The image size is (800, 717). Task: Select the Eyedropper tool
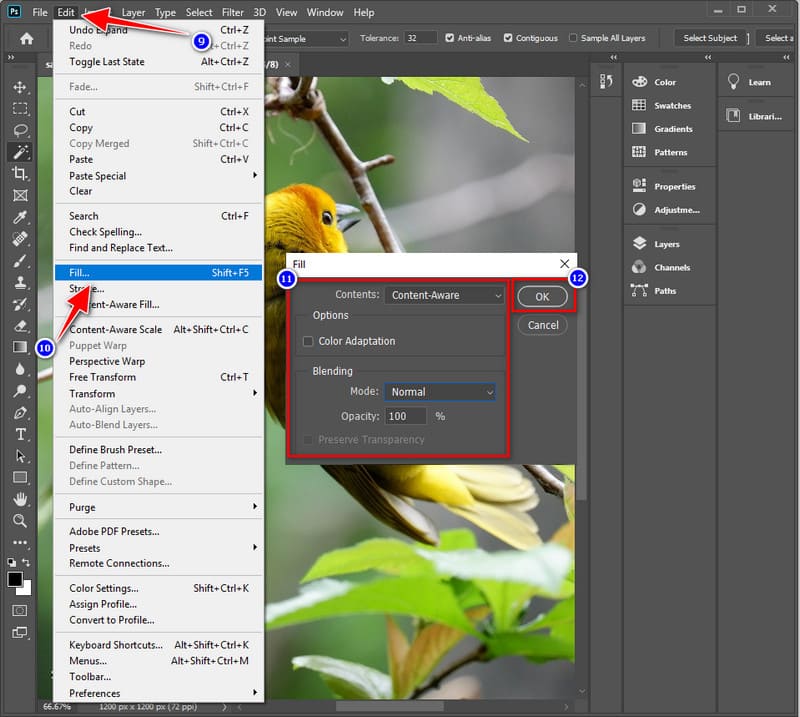pyautogui.click(x=19, y=217)
